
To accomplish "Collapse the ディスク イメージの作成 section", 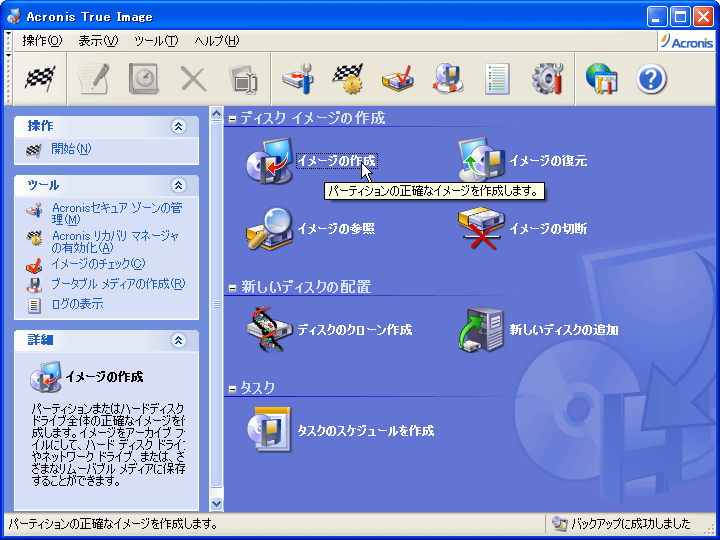I will coord(232,119).
